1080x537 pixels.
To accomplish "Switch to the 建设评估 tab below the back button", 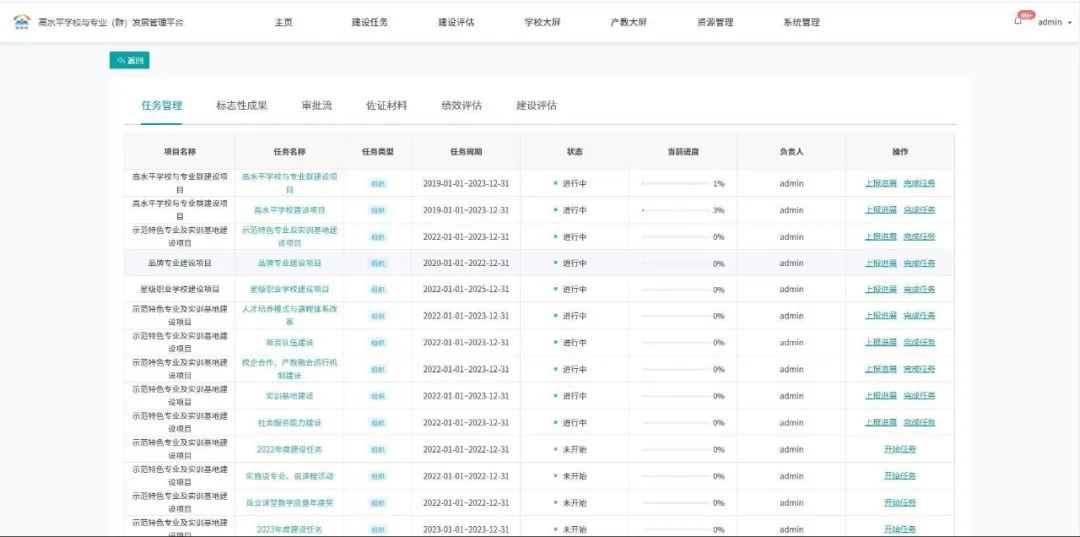I will click(x=537, y=105).
